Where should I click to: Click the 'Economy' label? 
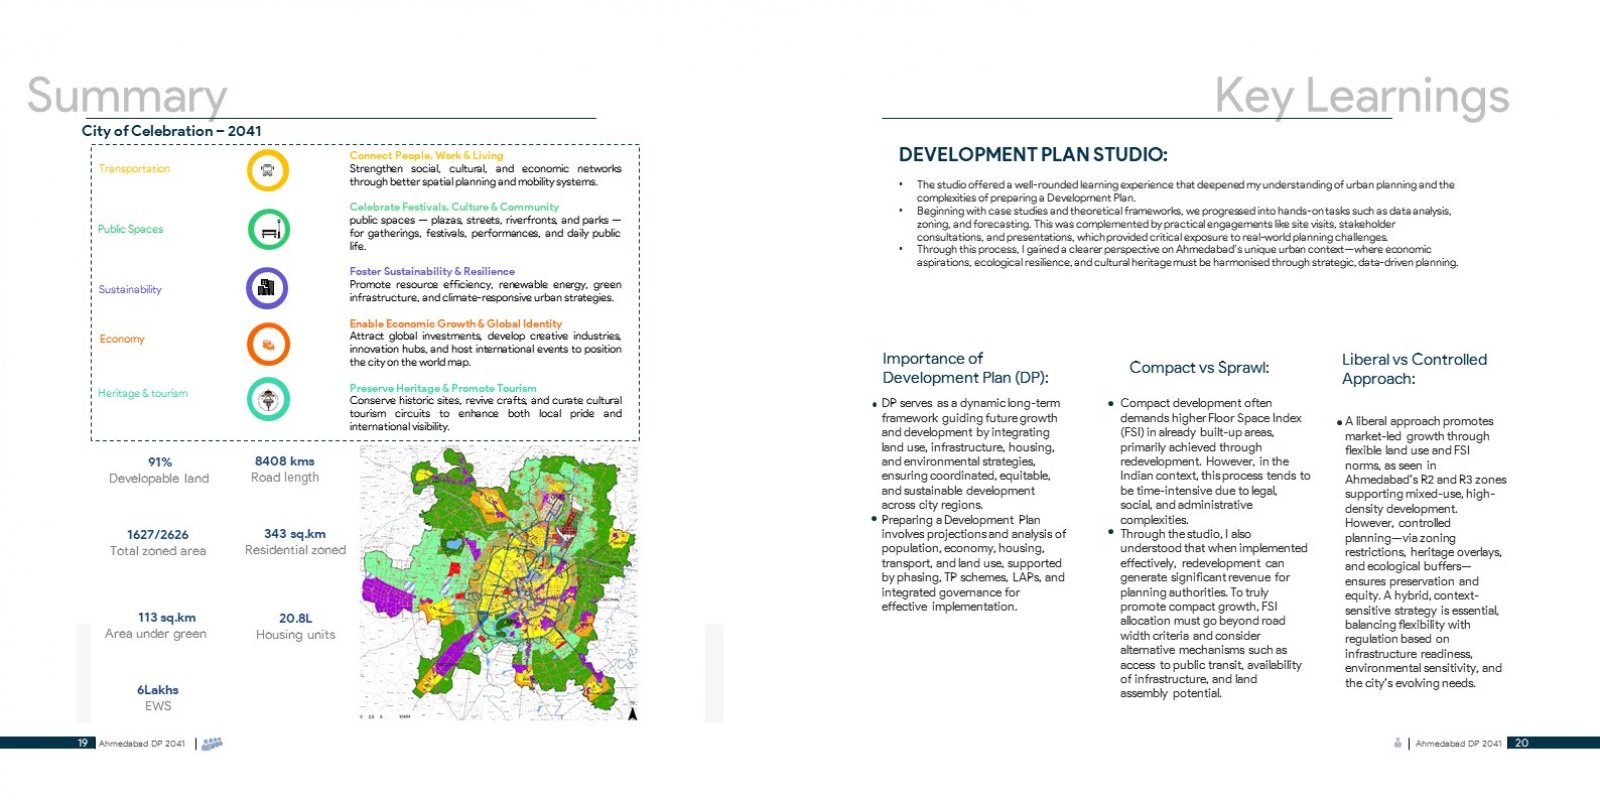click(122, 339)
